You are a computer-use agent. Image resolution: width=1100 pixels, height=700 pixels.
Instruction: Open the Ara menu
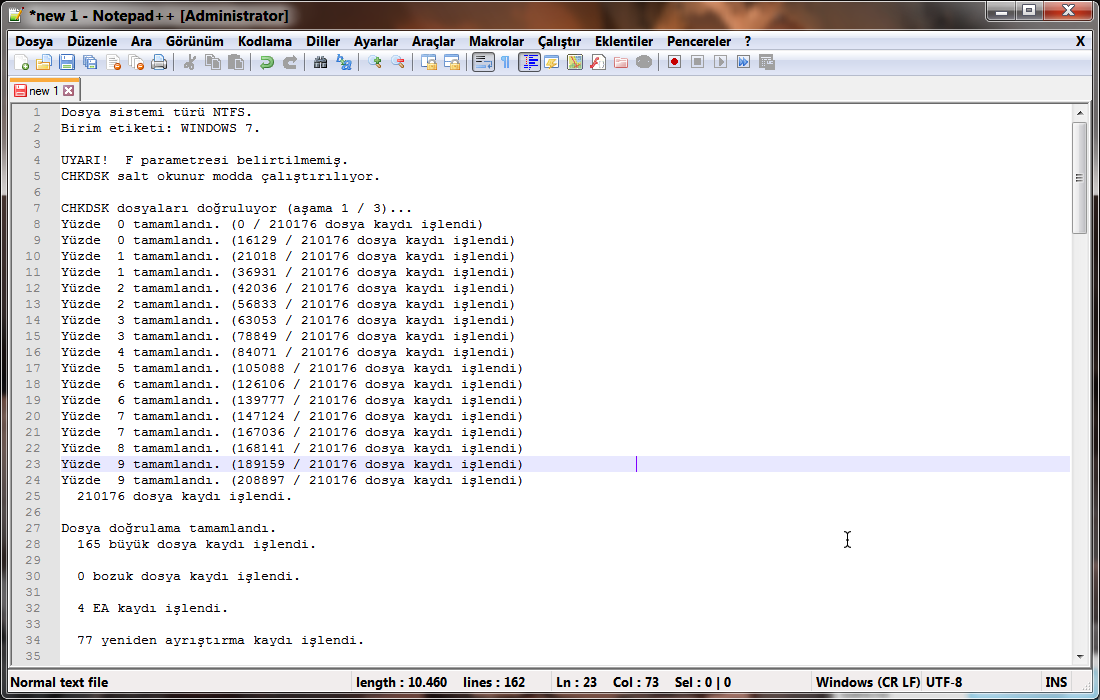[x=141, y=41]
